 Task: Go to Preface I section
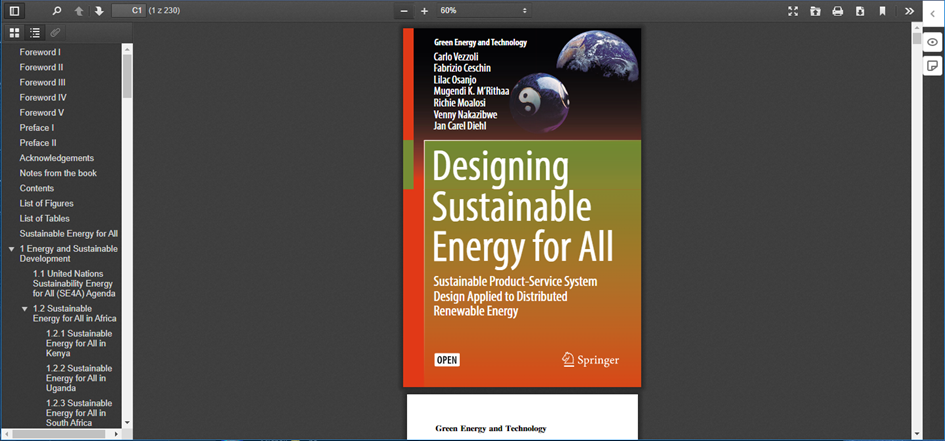pyautogui.click(x=37, y=128)
